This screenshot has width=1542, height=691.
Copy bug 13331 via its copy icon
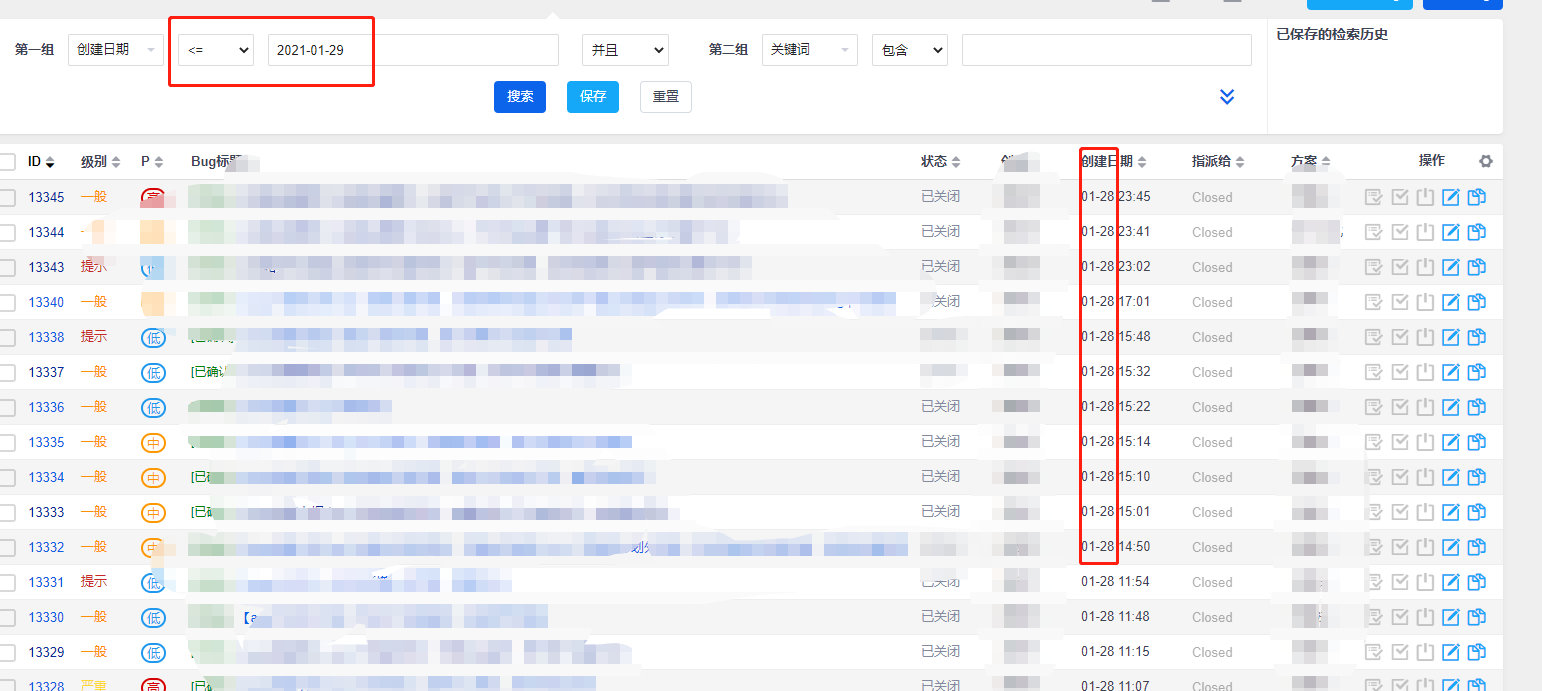(1476, 582)
